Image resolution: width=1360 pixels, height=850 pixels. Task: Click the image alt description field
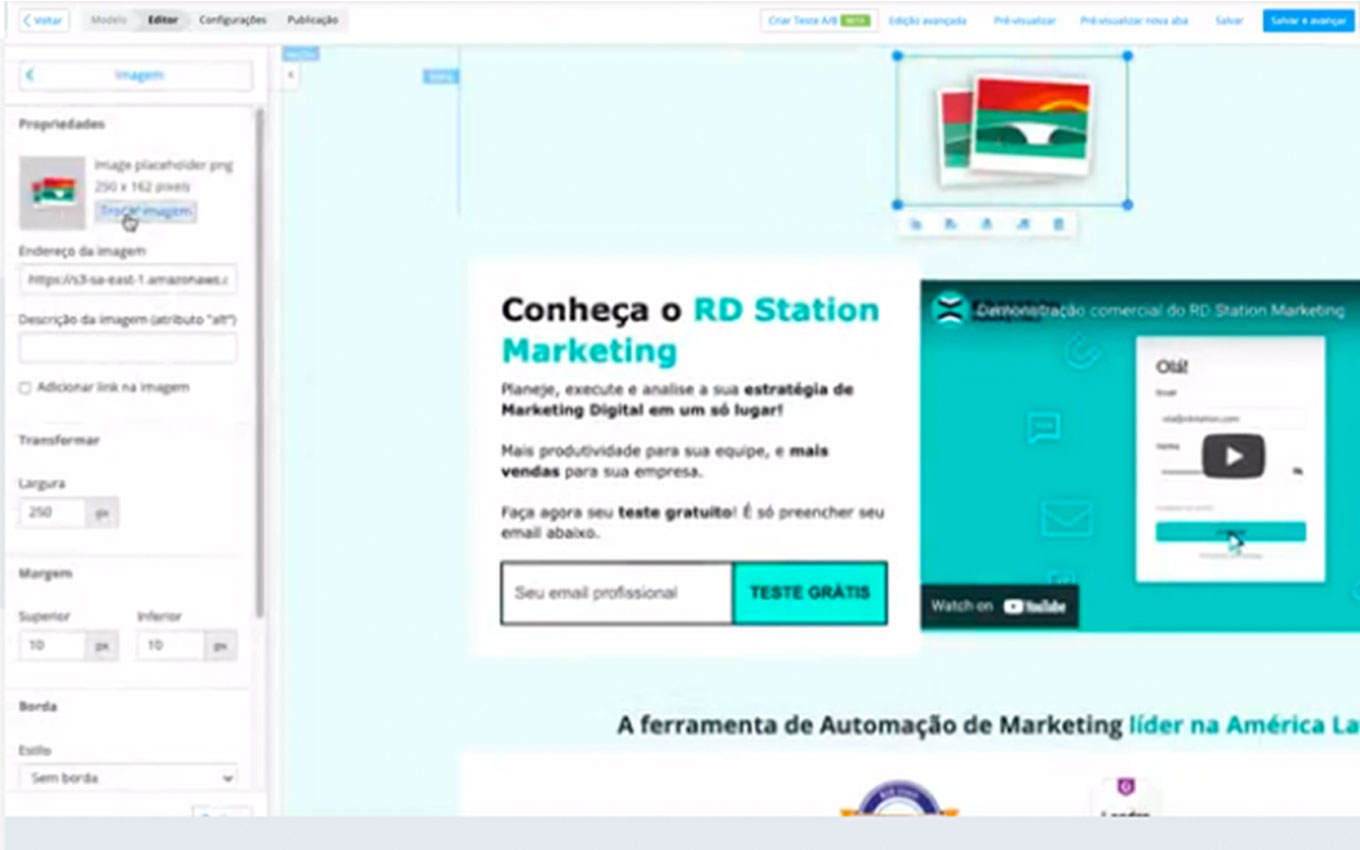pos(128,348)
